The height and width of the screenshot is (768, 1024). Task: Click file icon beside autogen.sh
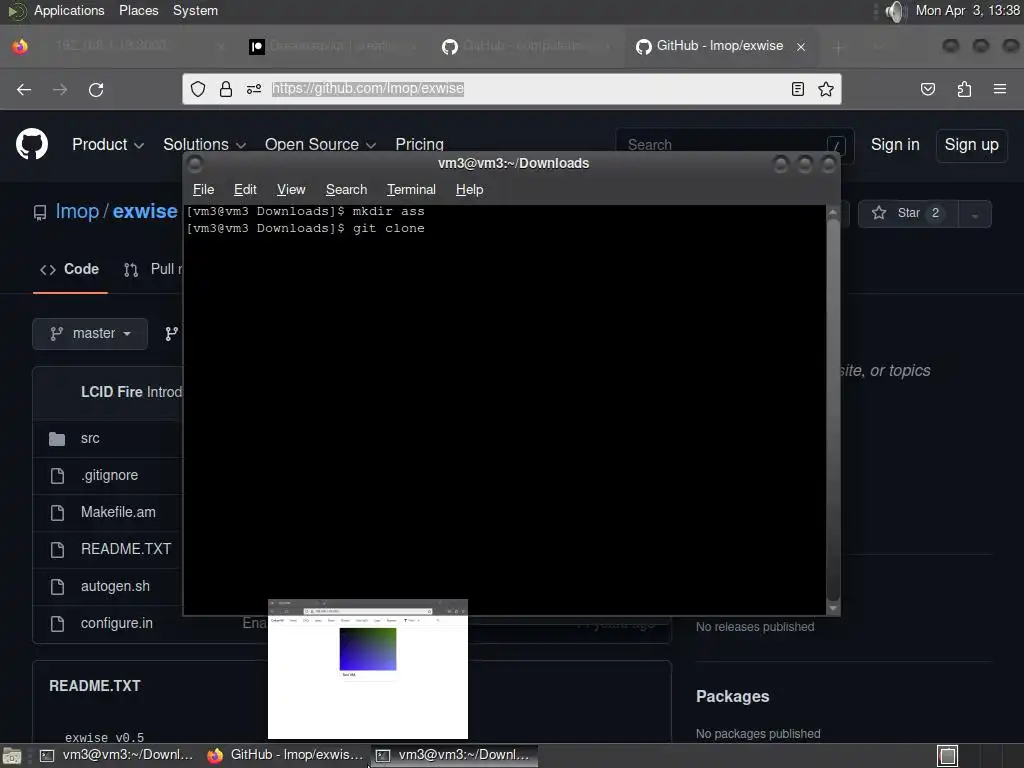(57, 586)
